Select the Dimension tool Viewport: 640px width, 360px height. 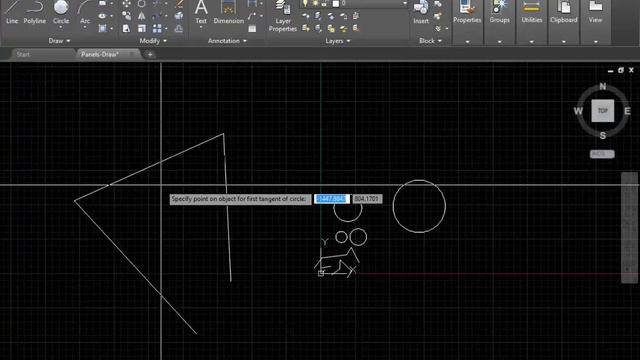tap(229, 12)
